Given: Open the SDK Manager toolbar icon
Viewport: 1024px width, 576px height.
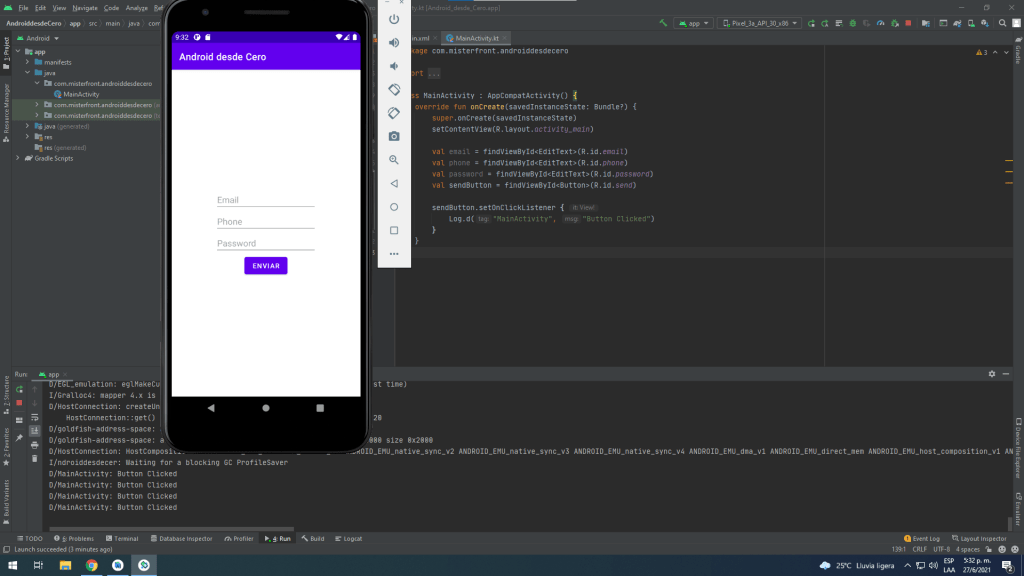Looking at the screenshot, I should point(985,23).
